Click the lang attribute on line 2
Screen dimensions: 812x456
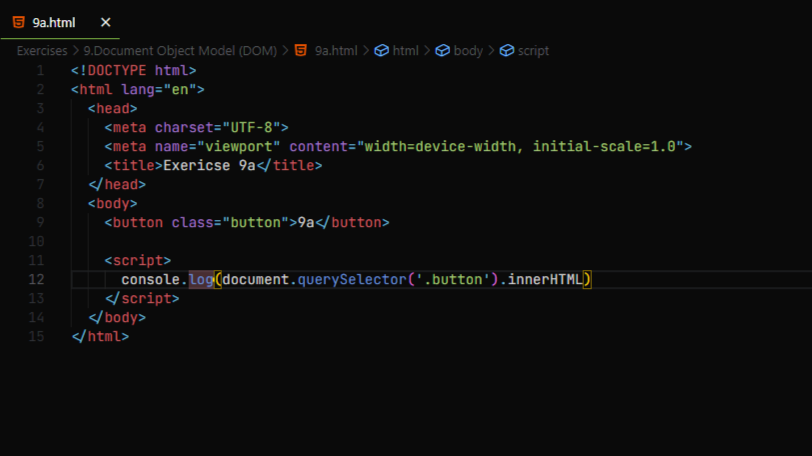pyautogui.click(x=138, y=90)
